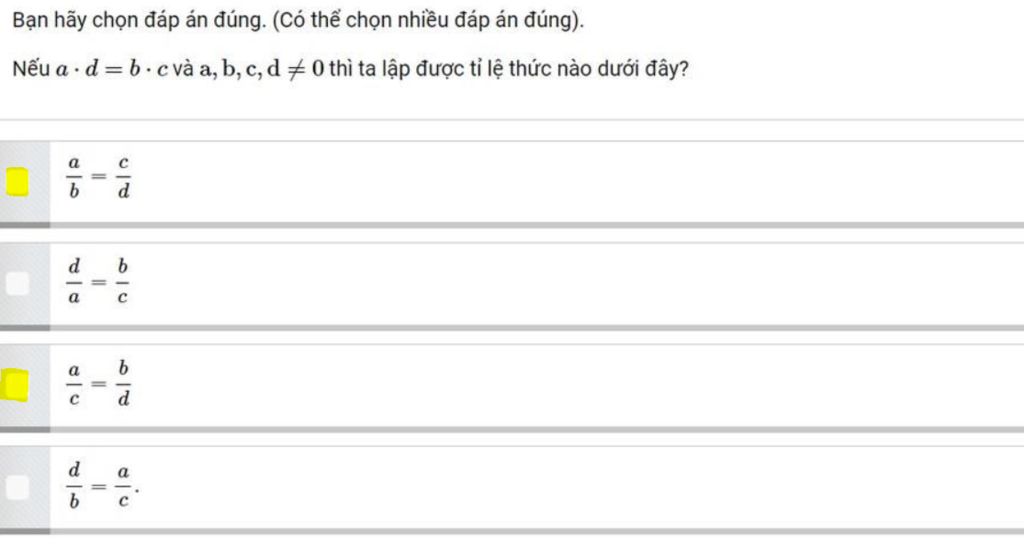Click the instruction text 'Bạn hãy chọn đáp án đúng'
The width and height of the screenshot is (1024, 549).
point(139,21)
